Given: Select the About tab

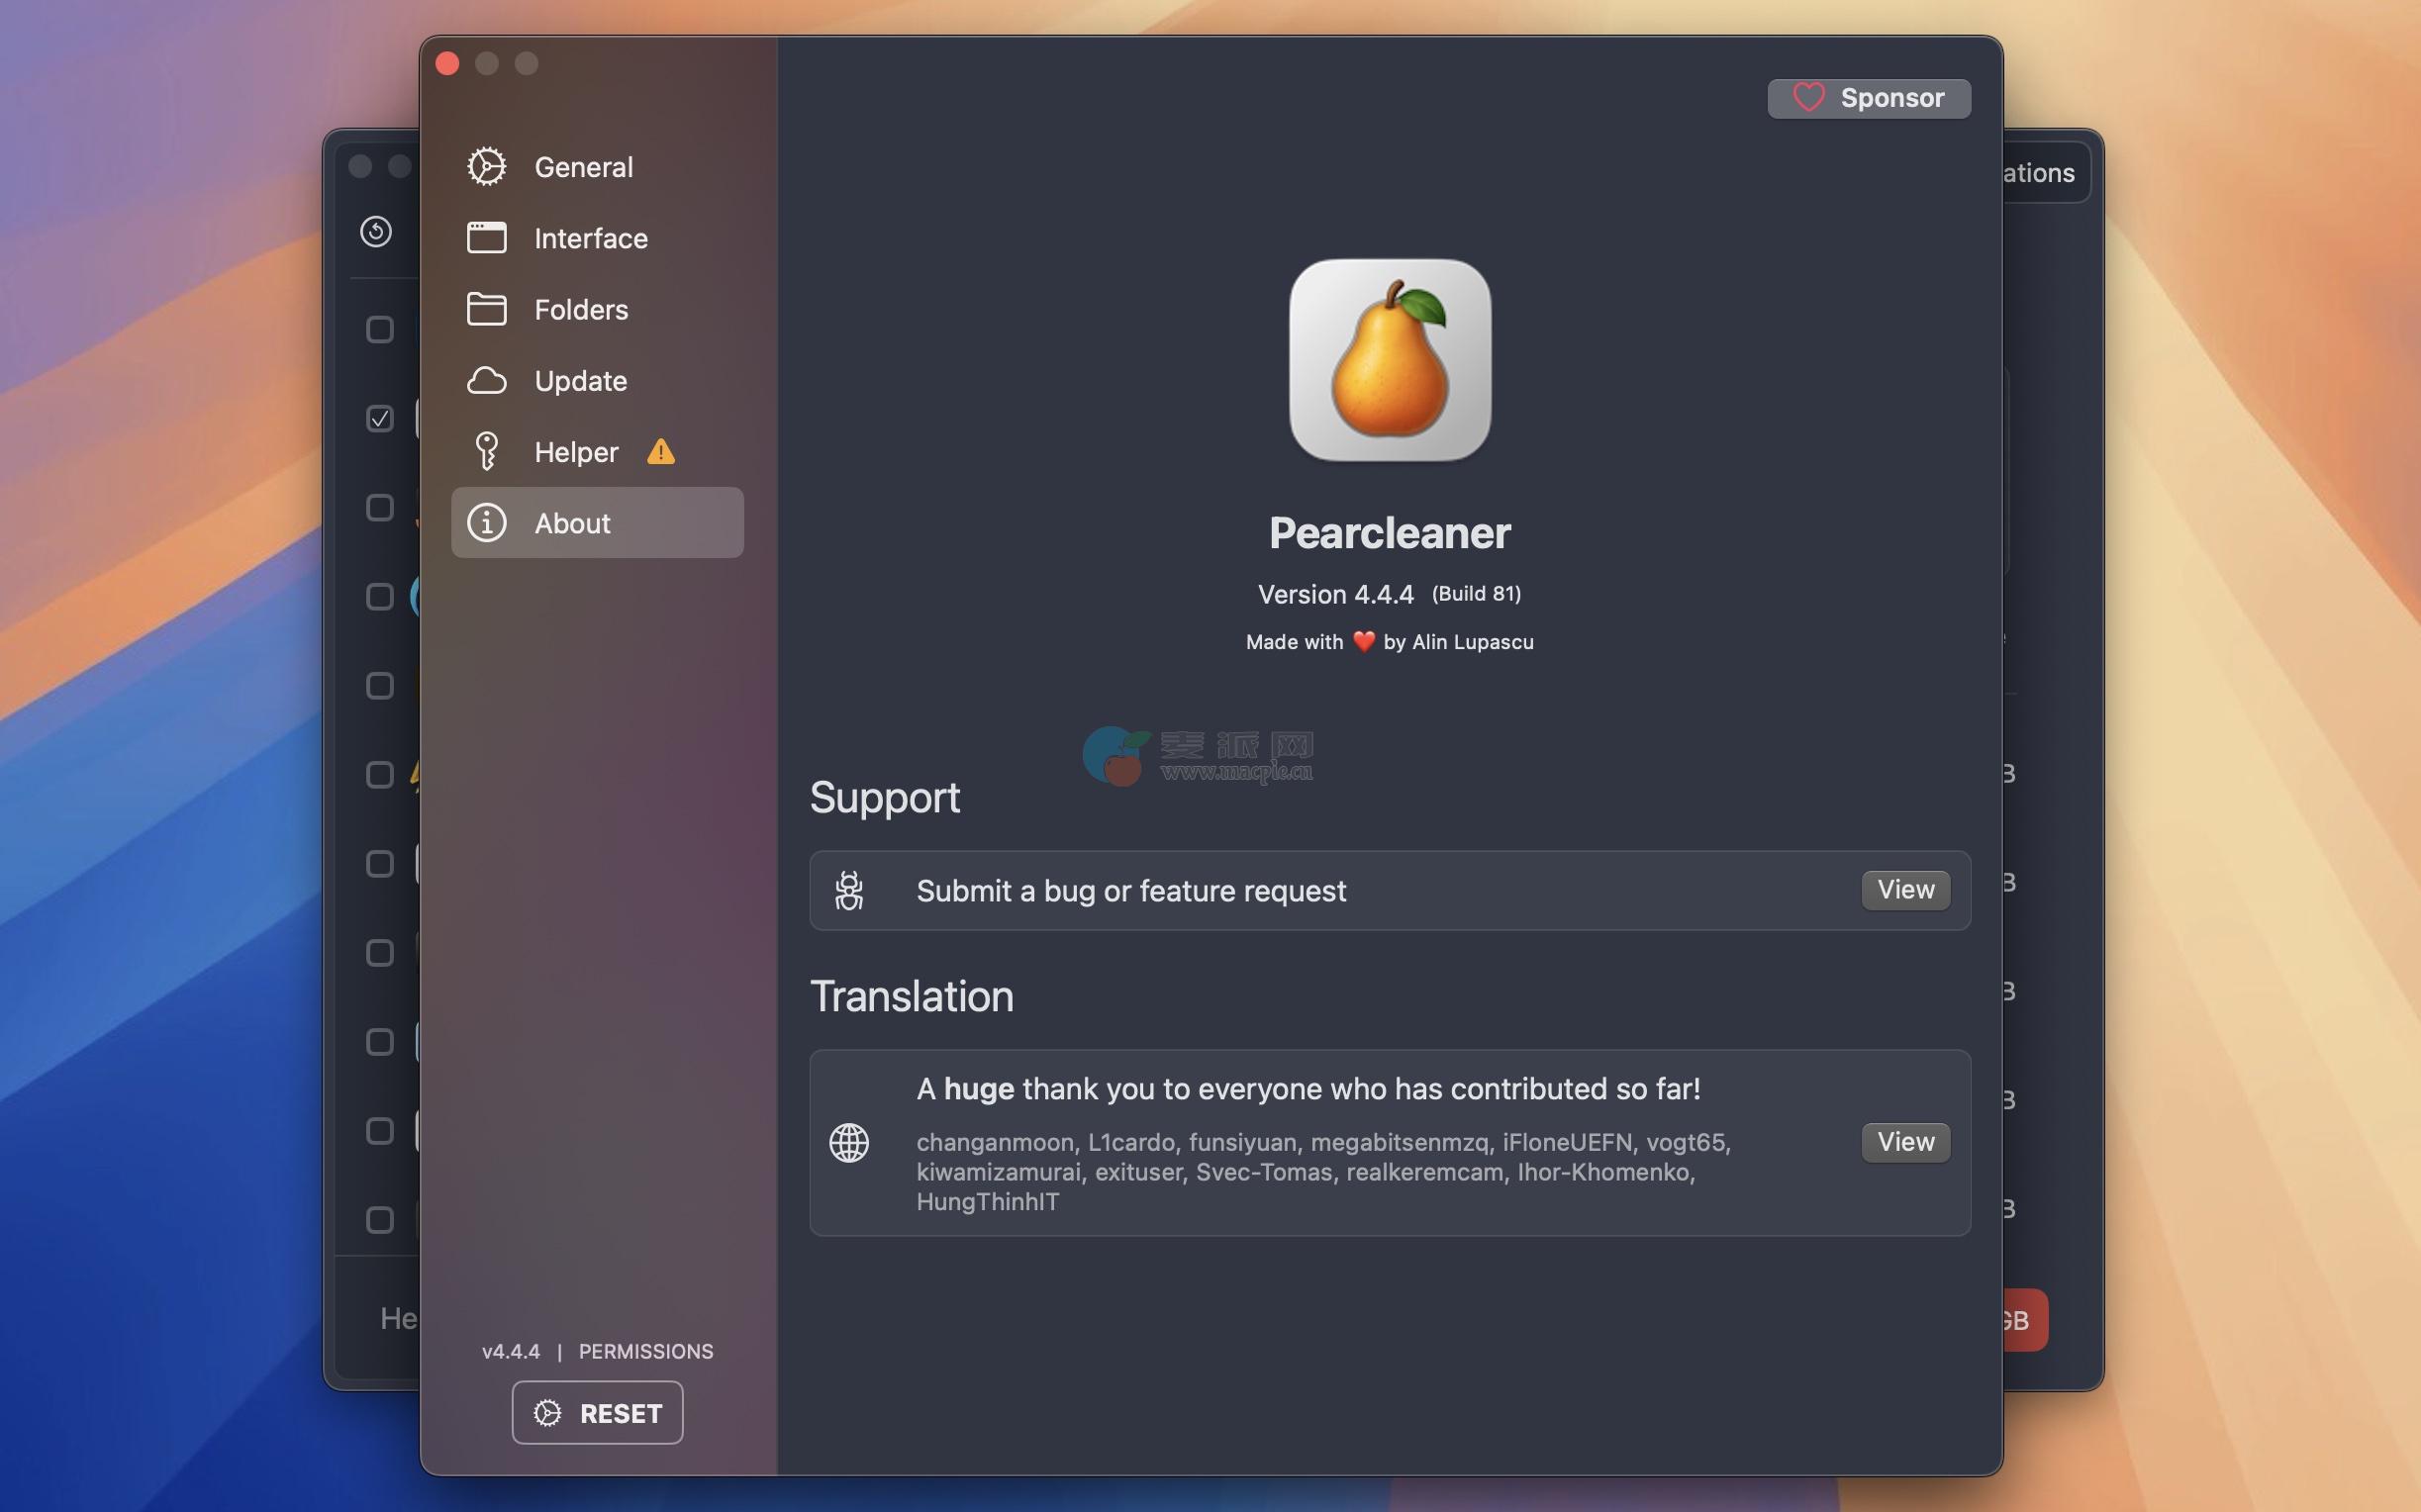Looking at the screenshot, I should 597,523.
